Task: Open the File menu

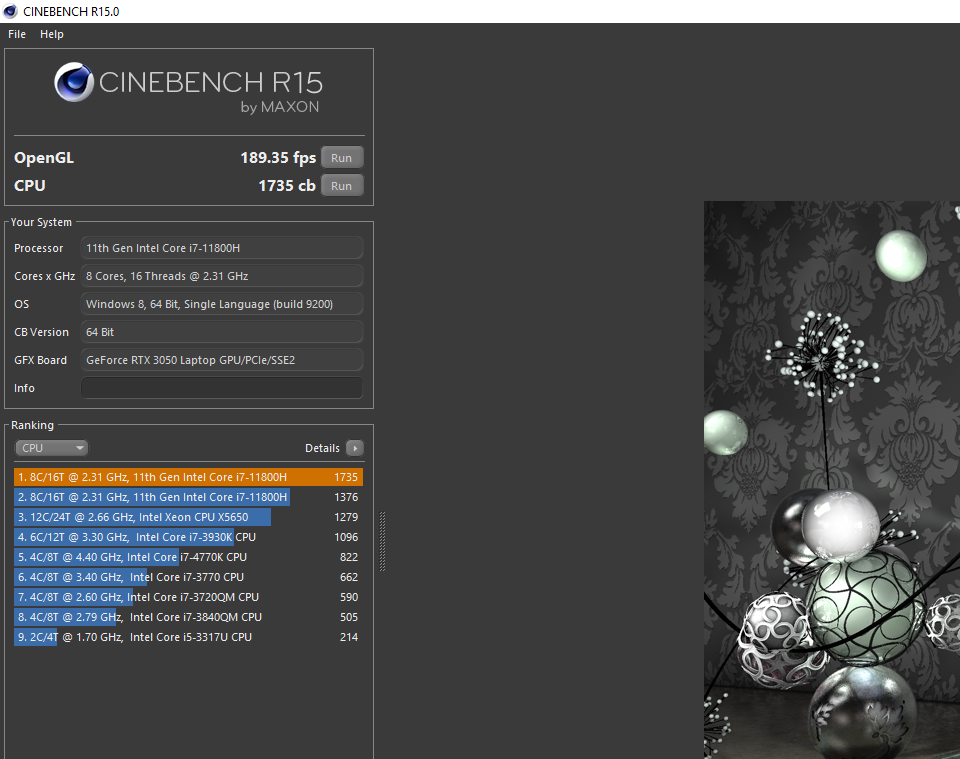Action: tap(17, 34)
